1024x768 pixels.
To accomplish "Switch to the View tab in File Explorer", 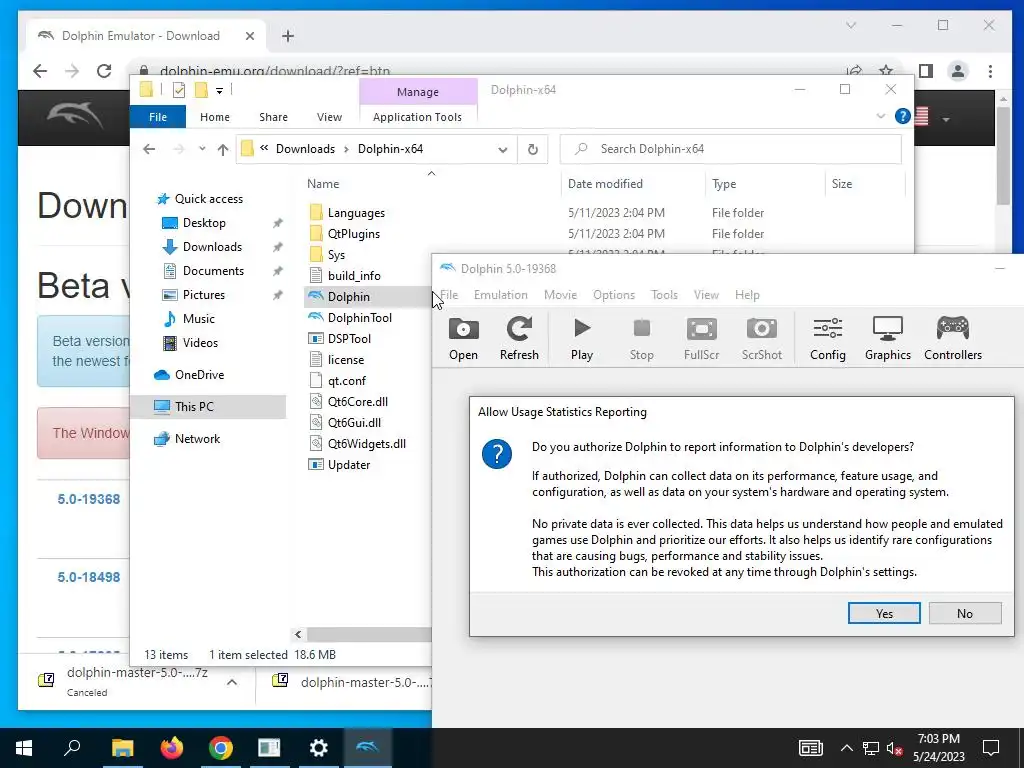I will tap(329, 117).
